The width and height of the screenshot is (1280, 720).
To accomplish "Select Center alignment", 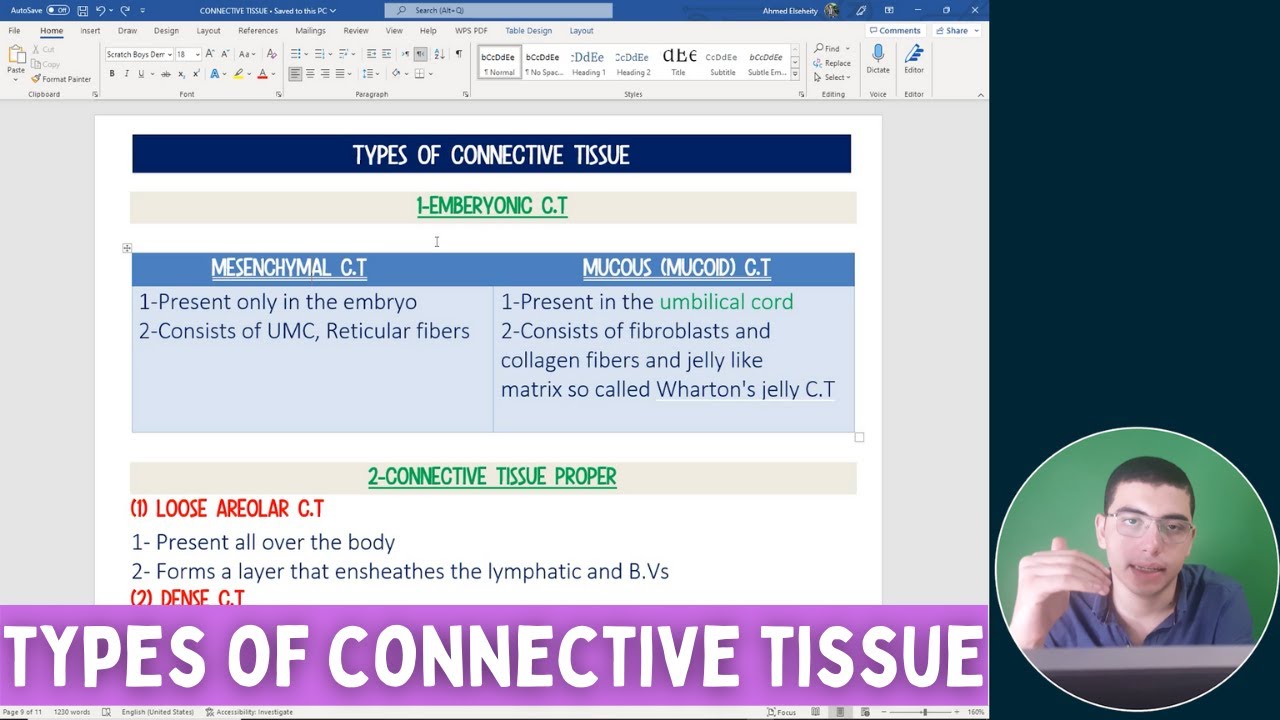I will coord(310,74).
